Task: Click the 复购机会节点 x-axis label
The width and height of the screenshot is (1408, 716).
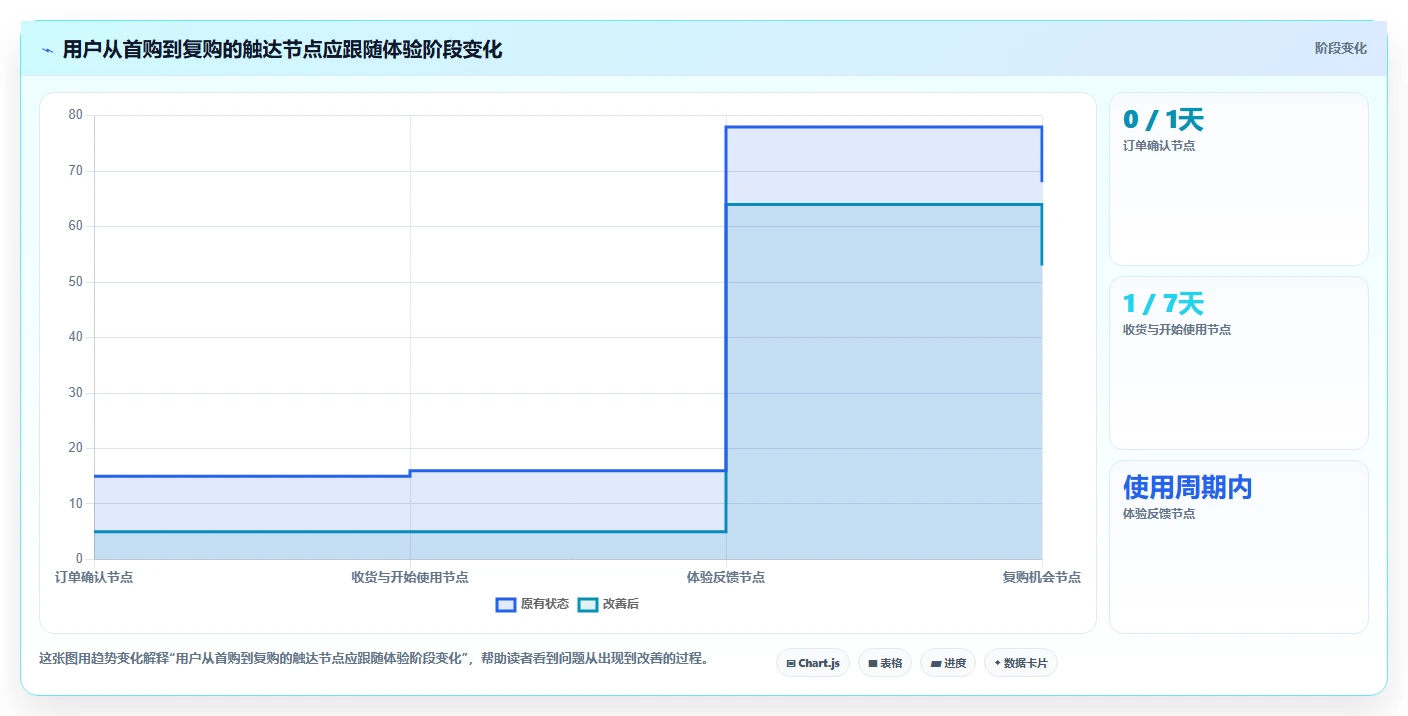Action: [x=1042, y=578]
